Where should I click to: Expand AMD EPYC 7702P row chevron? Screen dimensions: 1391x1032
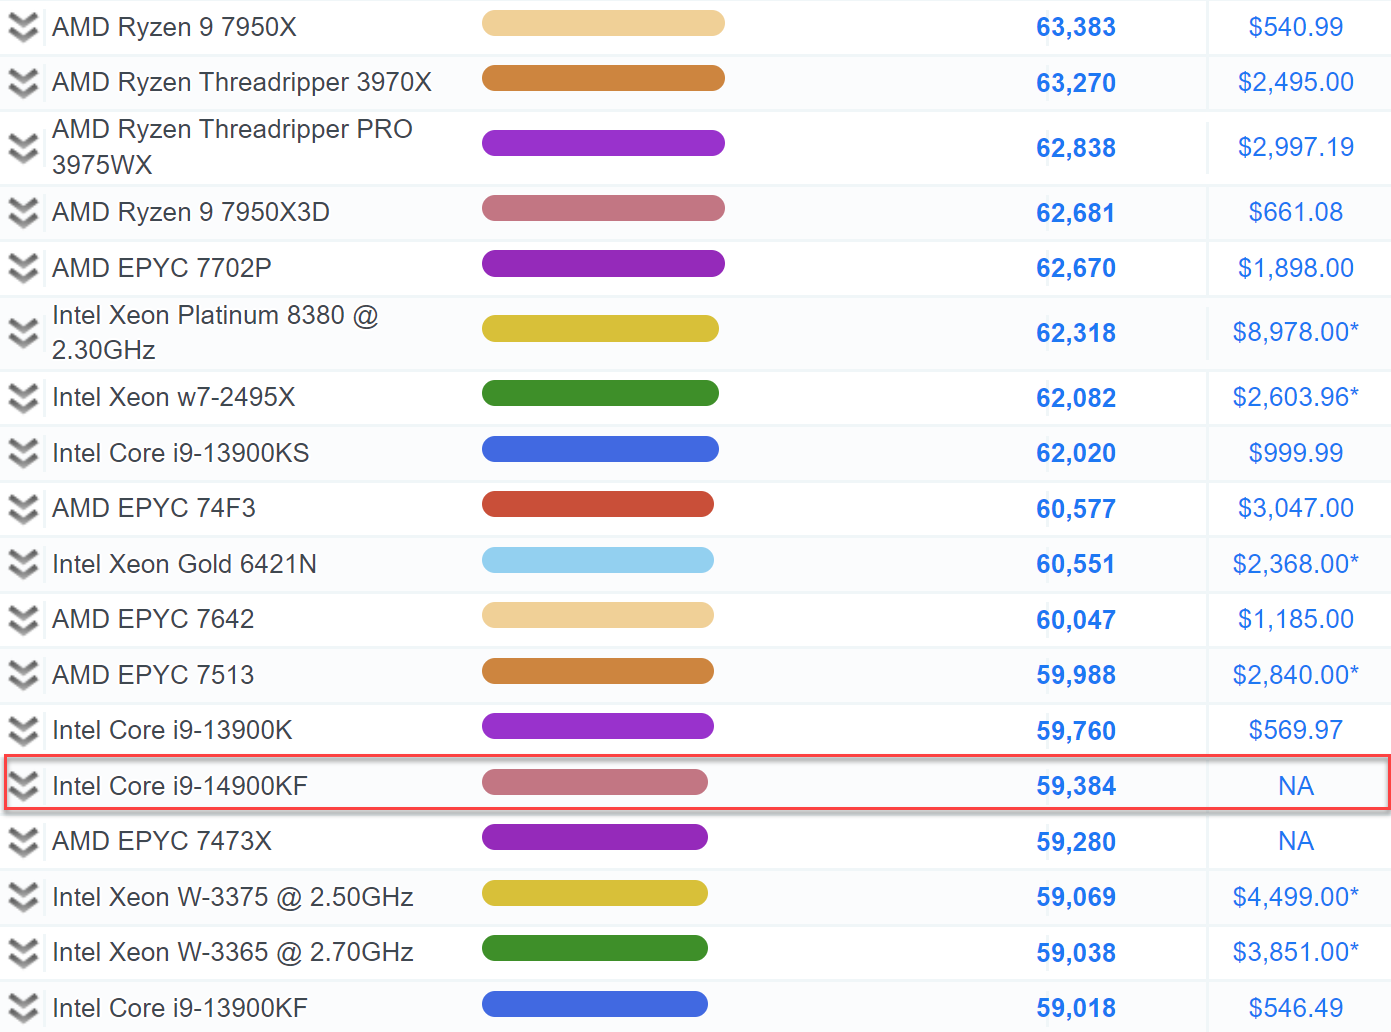23,268
